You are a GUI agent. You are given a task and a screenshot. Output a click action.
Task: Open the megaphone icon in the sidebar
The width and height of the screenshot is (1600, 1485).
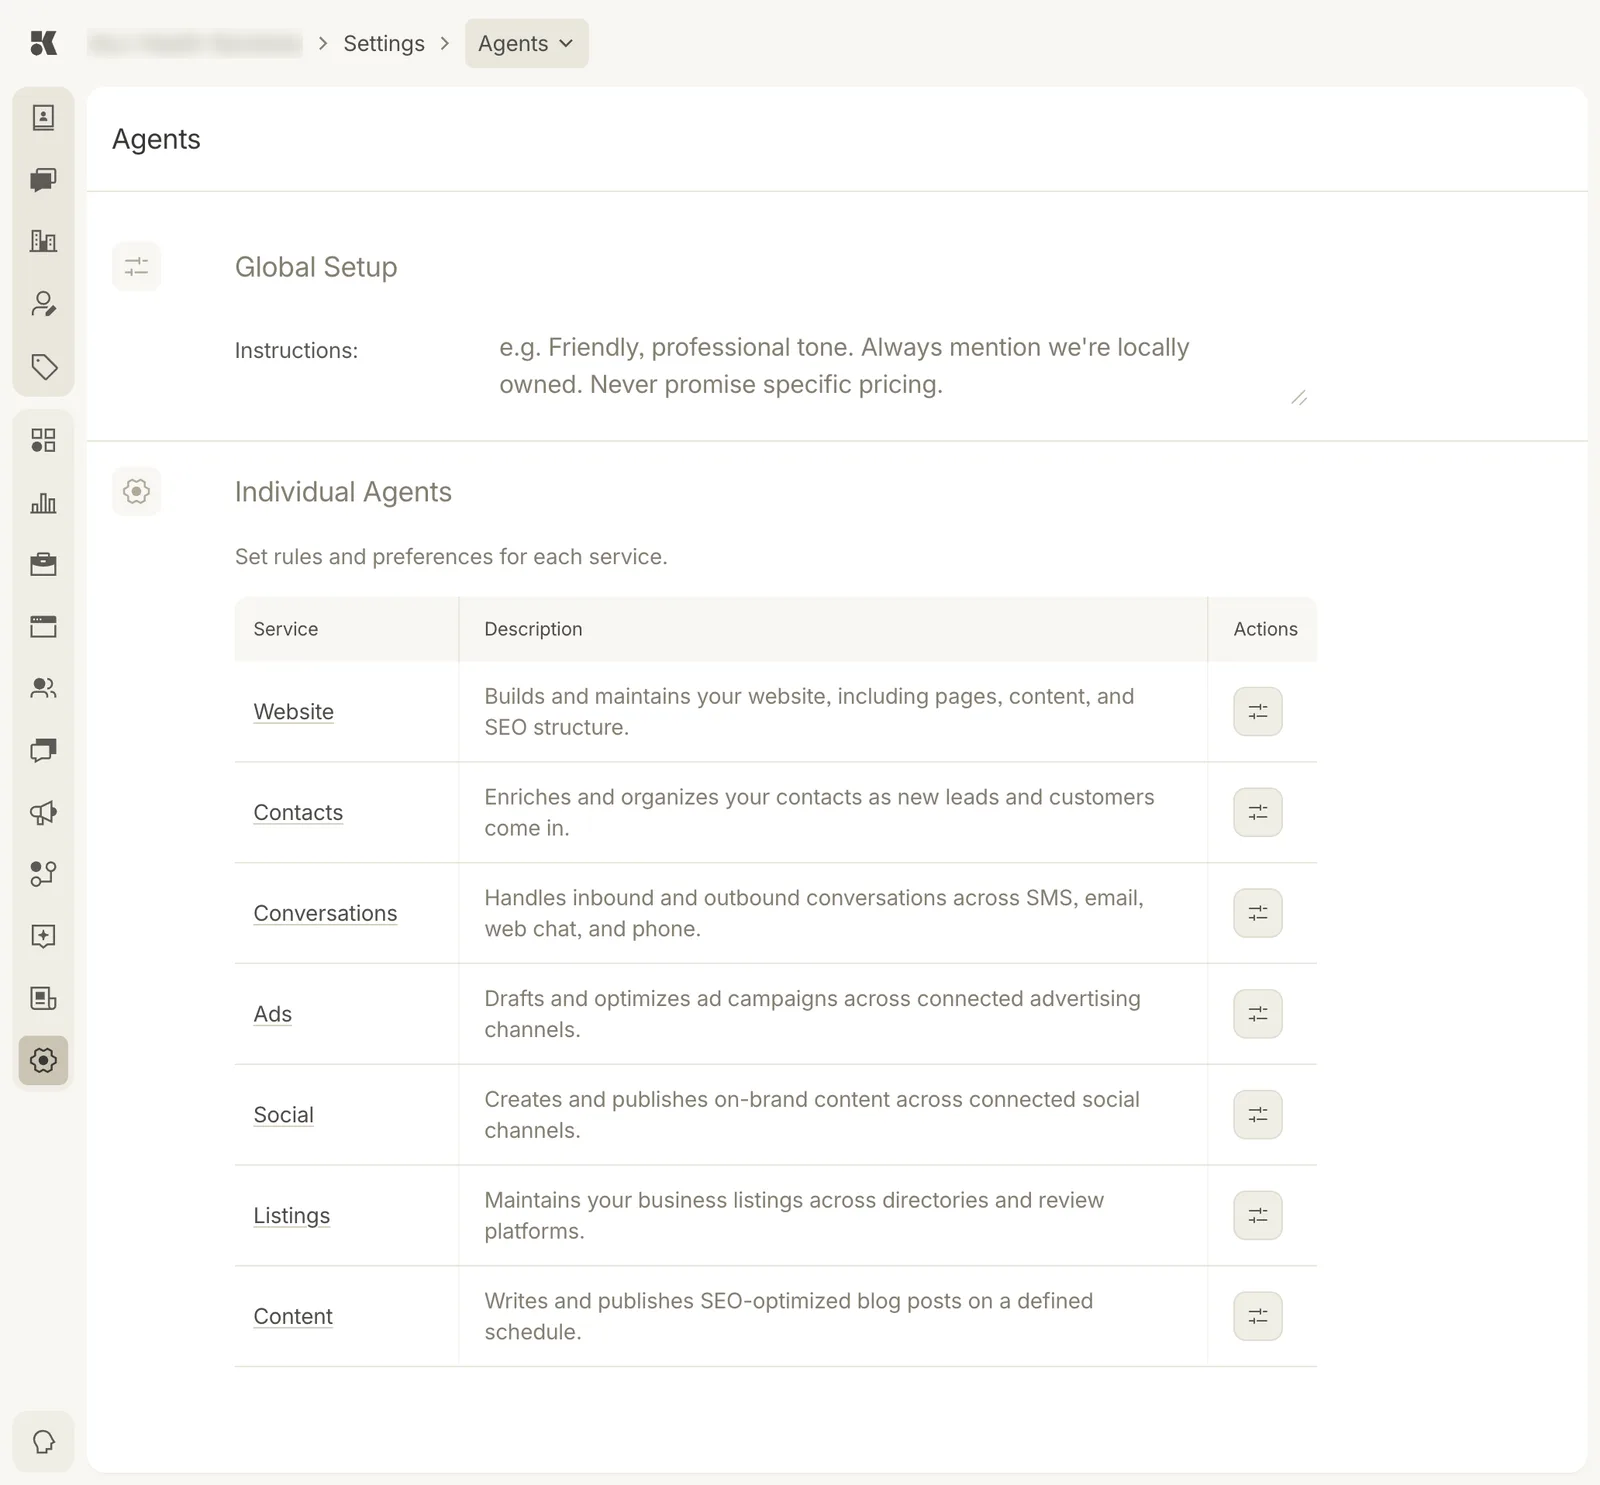43,813
